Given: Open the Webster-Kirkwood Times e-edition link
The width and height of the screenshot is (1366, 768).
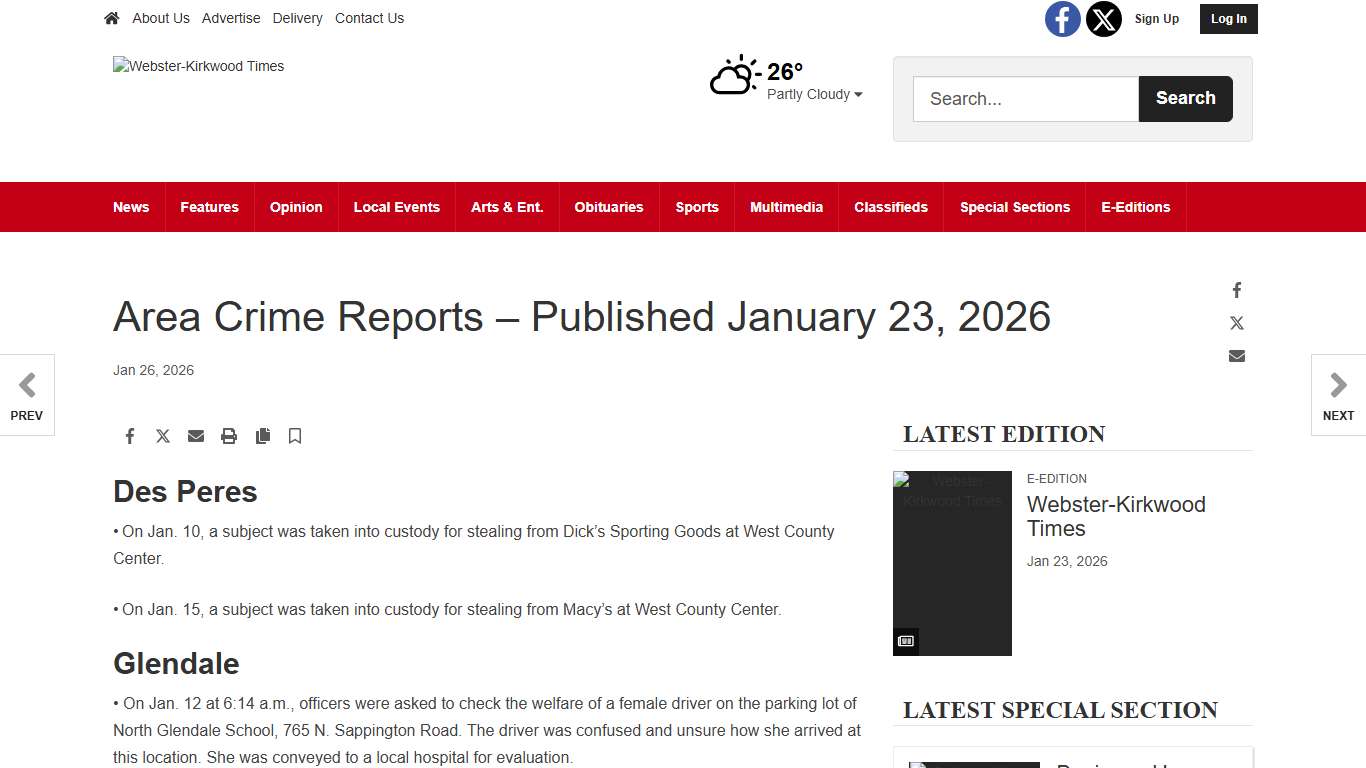Looking at the screenshot, I should click(x=1116, y=516).
